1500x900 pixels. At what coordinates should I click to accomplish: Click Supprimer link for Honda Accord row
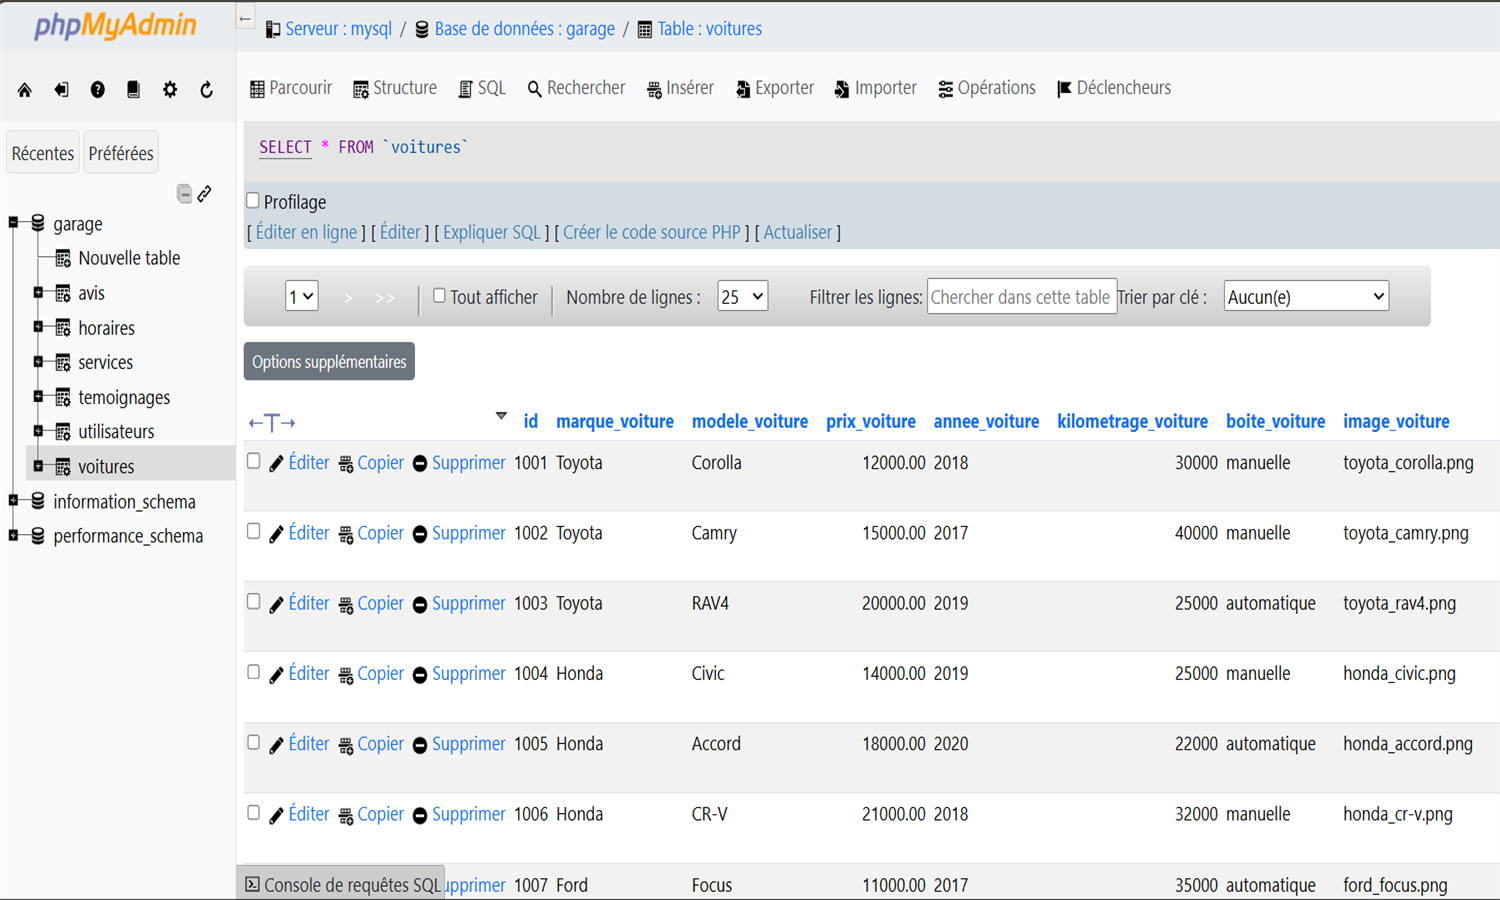tap(468, 744)
